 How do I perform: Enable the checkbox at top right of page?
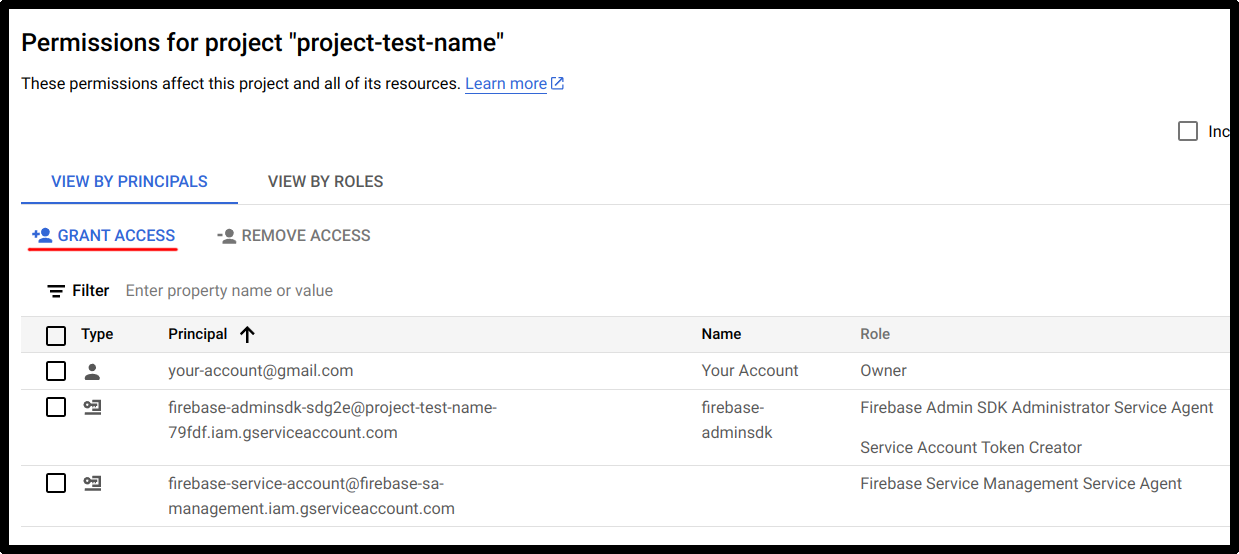click(1187, 131)
